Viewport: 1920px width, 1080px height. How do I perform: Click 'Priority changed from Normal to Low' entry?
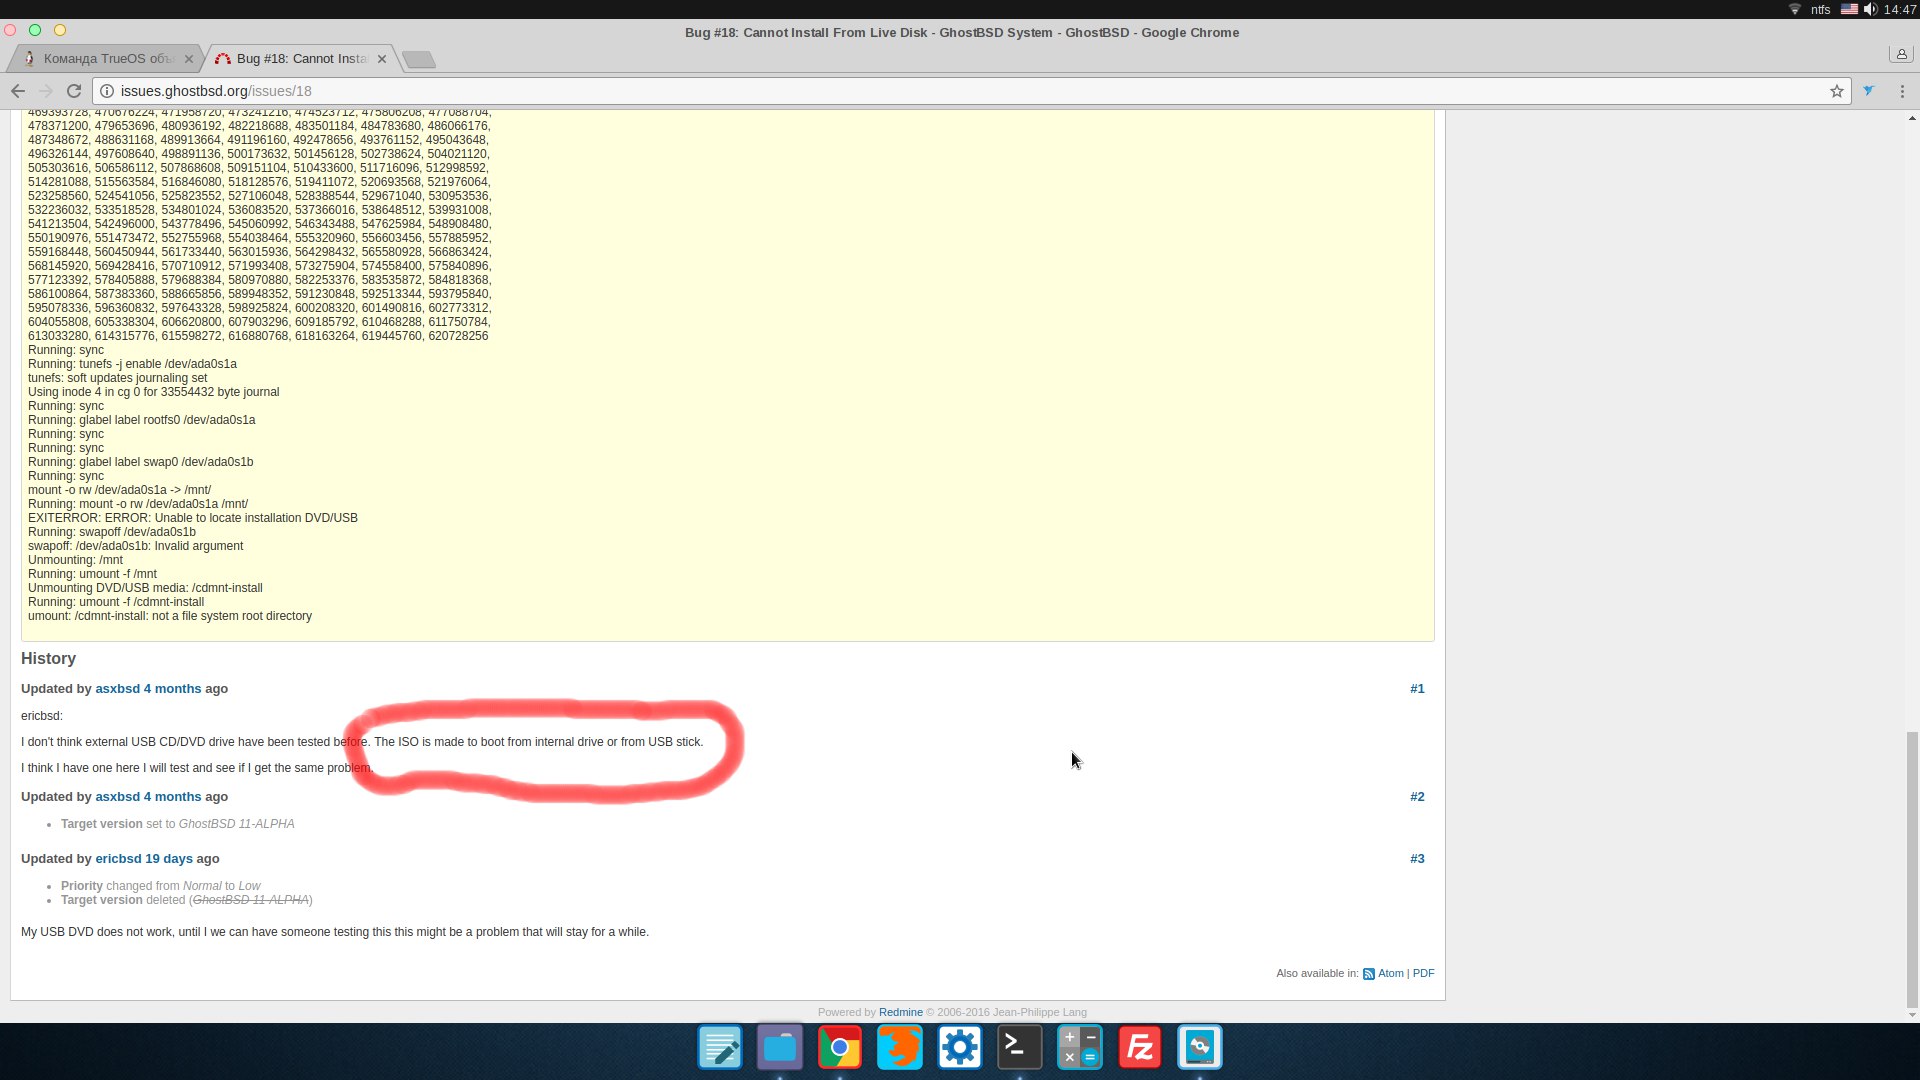click(x=160, y=886)
